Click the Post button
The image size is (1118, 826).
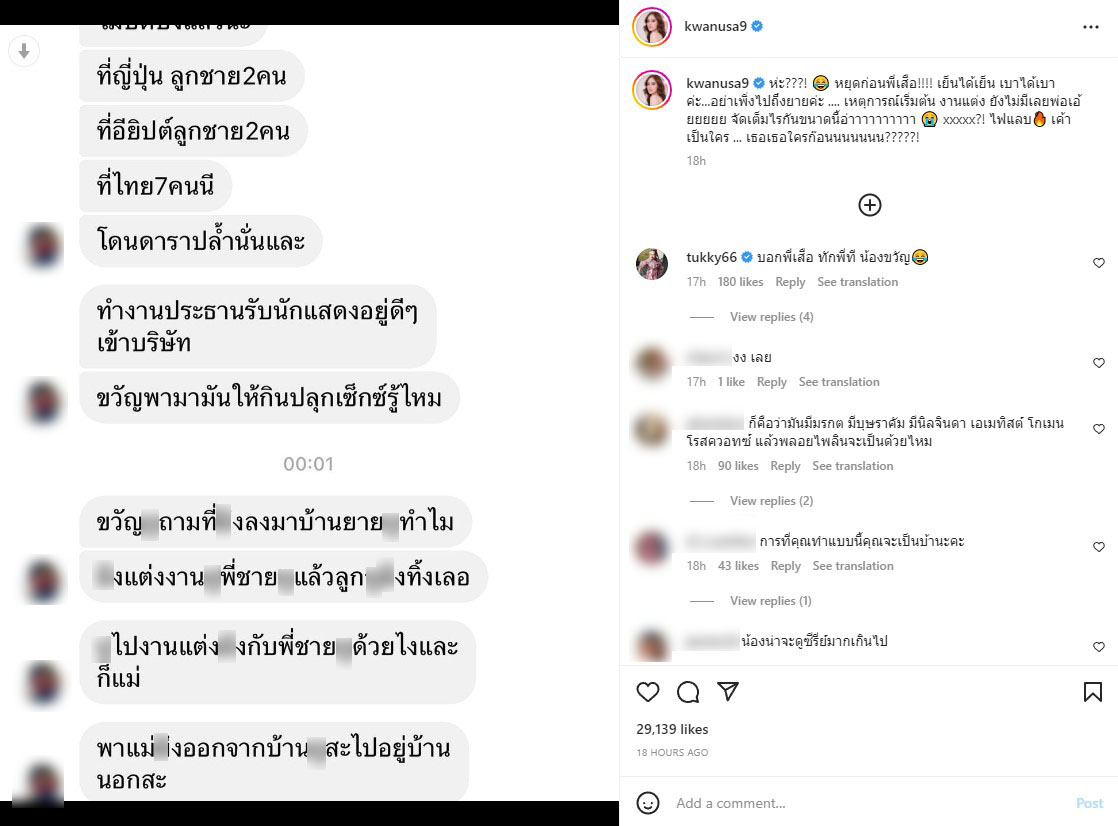(x=1089, y=803)
